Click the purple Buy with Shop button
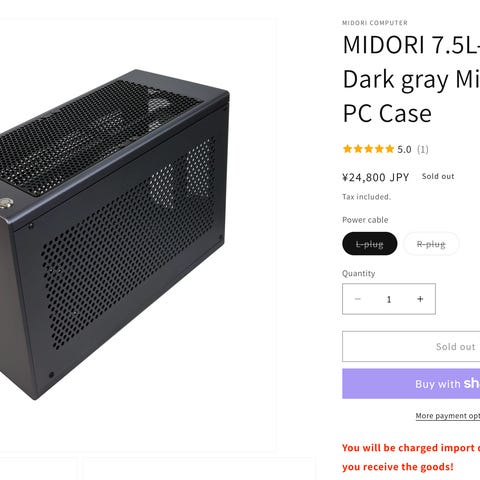This screenshot has width=480, height=480. click(411, 384)
